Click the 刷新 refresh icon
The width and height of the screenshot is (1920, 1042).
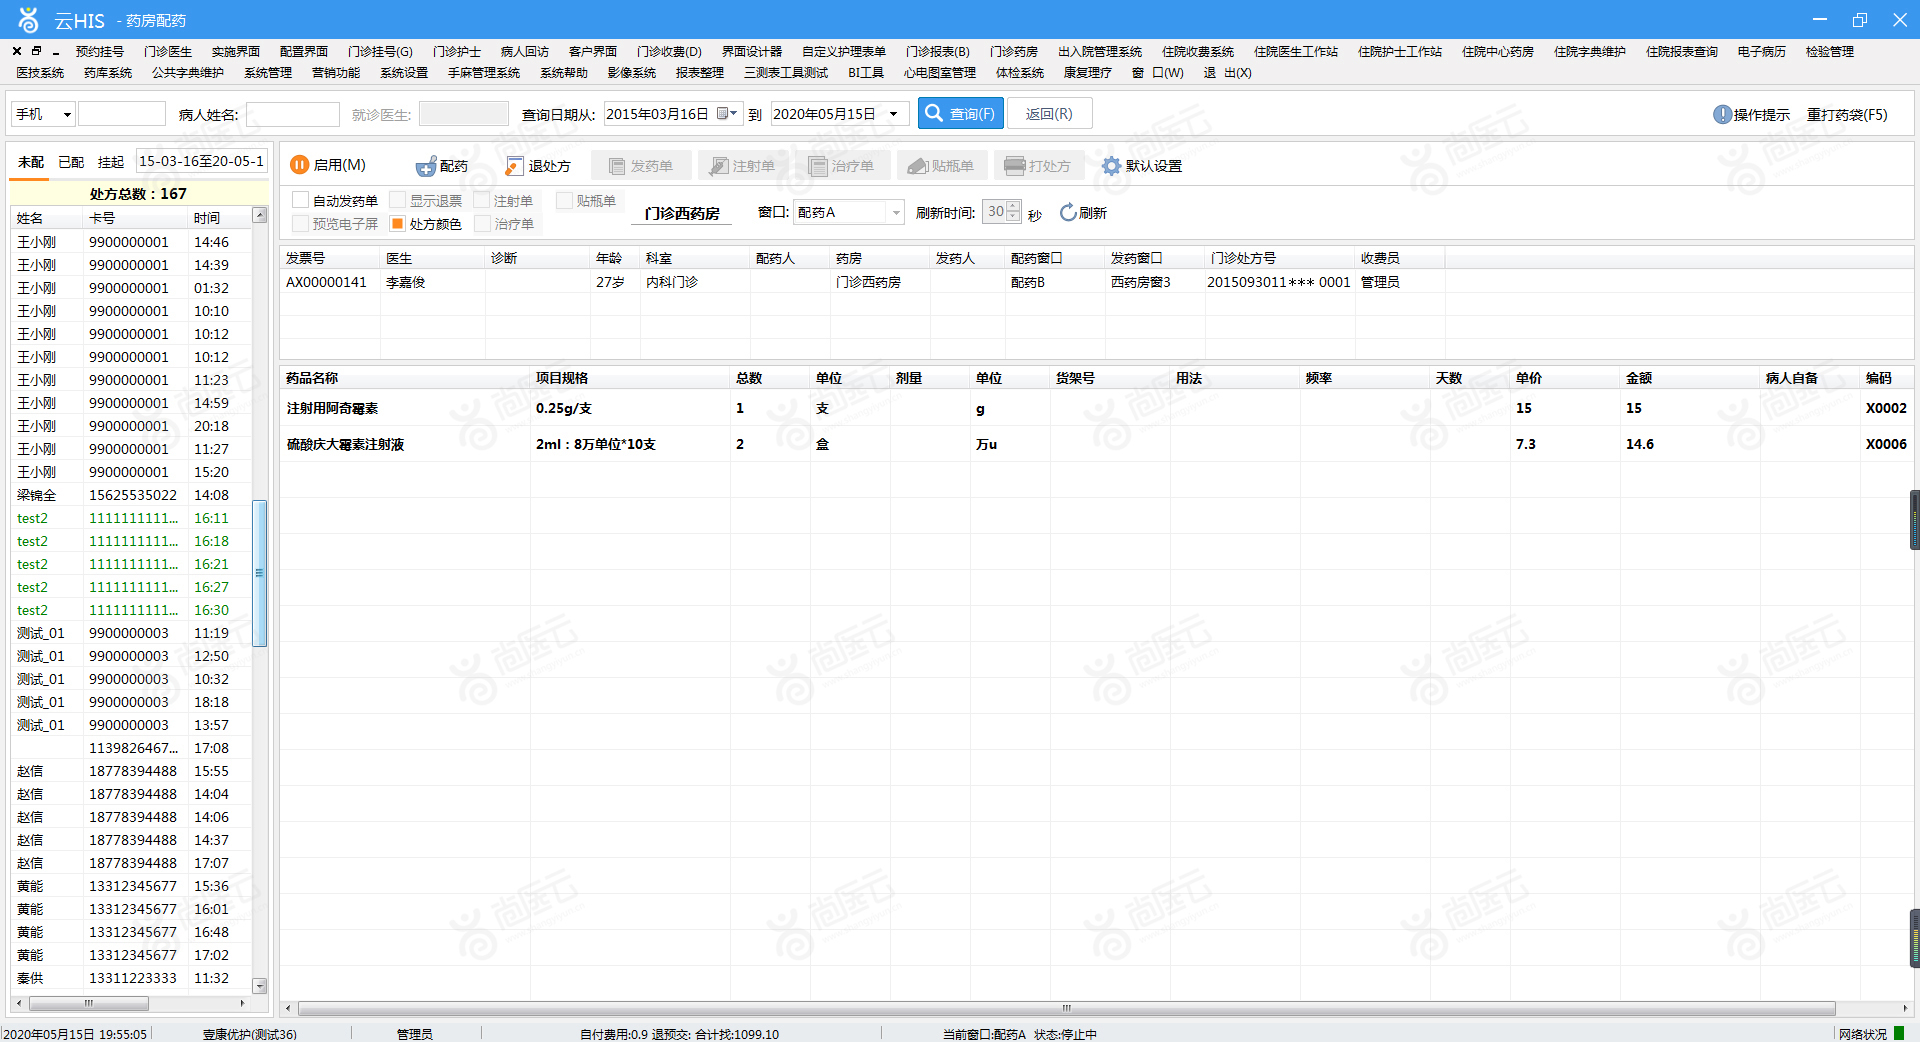1068,212
